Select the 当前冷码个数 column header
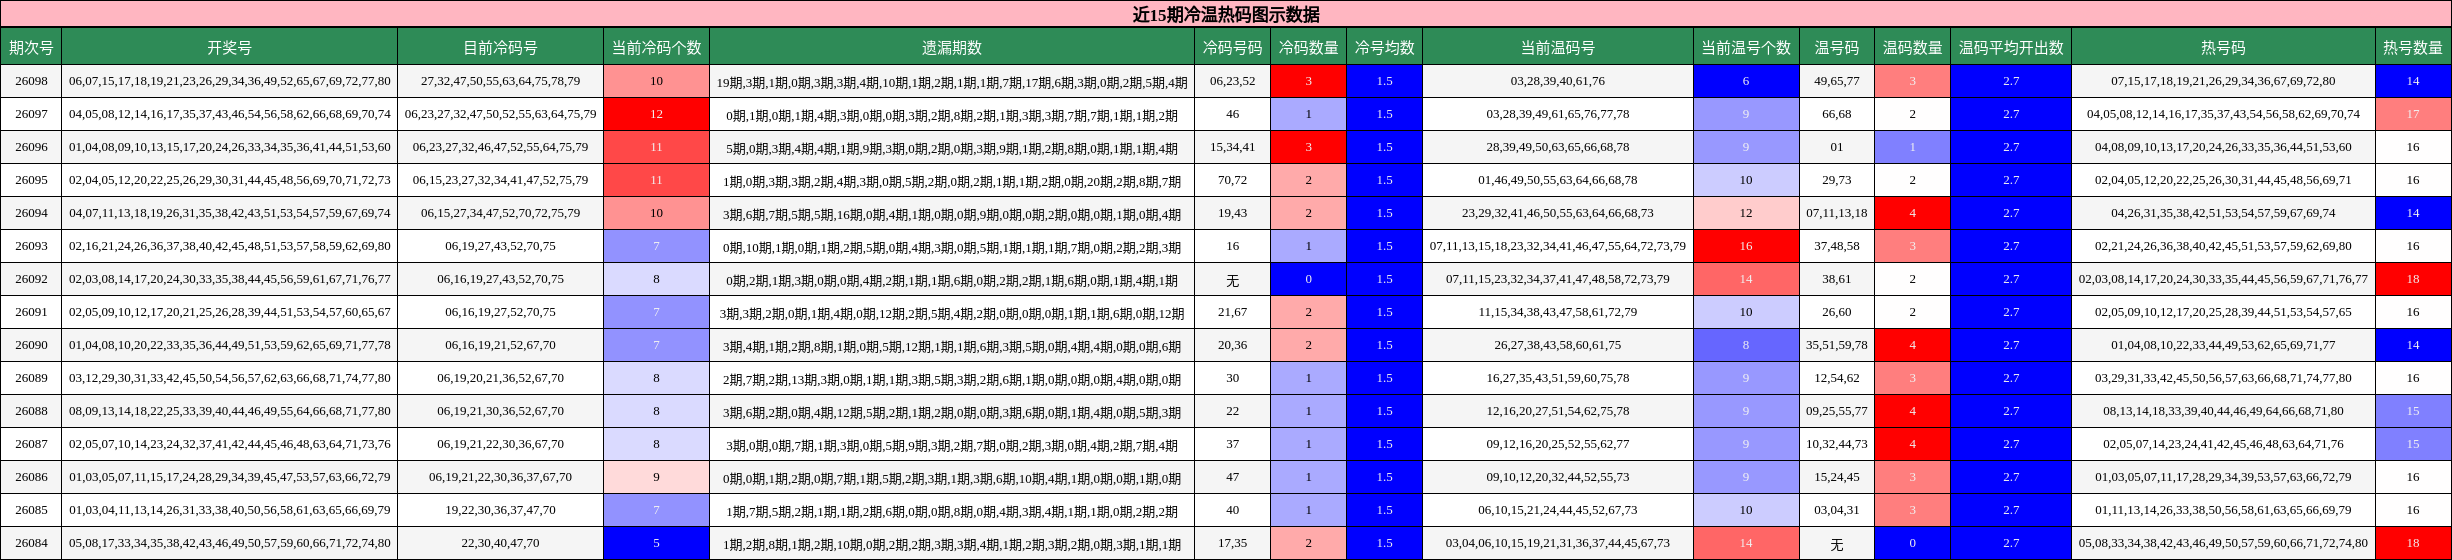 point(656,47)
